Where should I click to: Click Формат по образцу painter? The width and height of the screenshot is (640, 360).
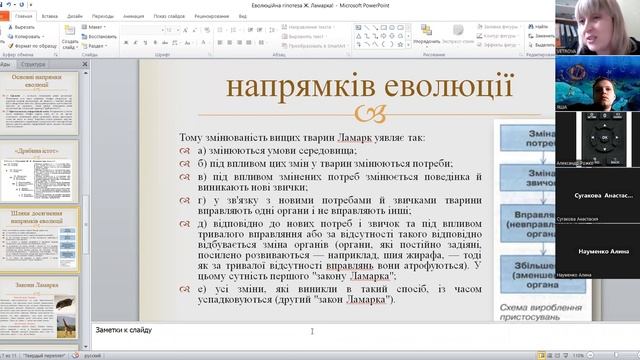tap(33, 46)
